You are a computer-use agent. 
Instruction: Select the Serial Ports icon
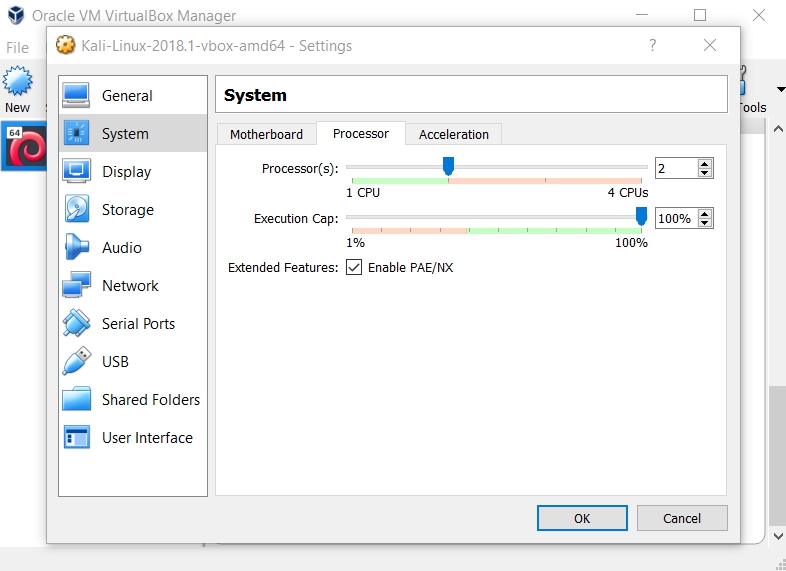tap(77, 324)
